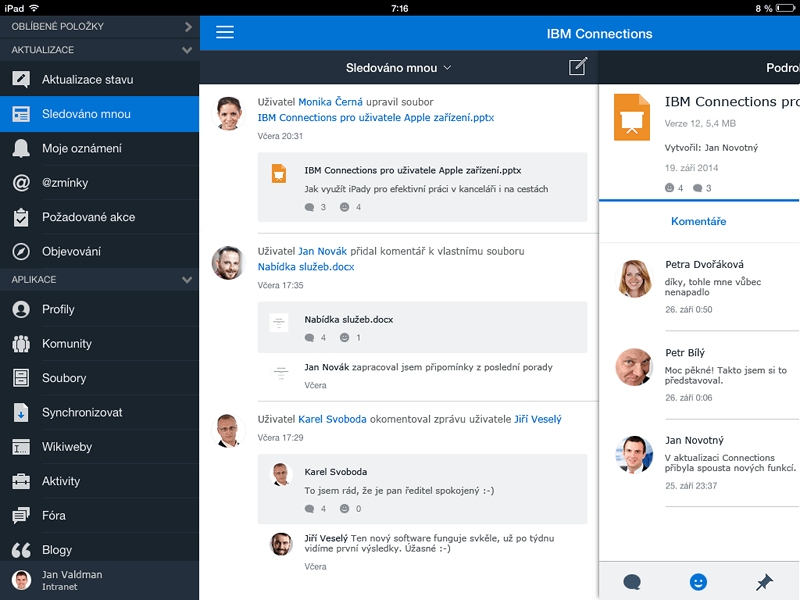Tap Jan Novák avatar in feed

229,263
